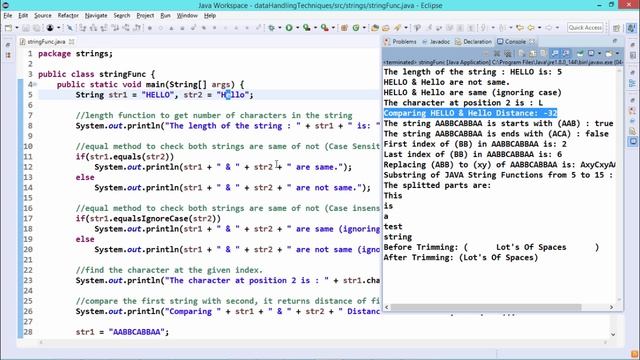Open the Project menu
Viewport: 640px width, 360px height.
click(145, 16)
